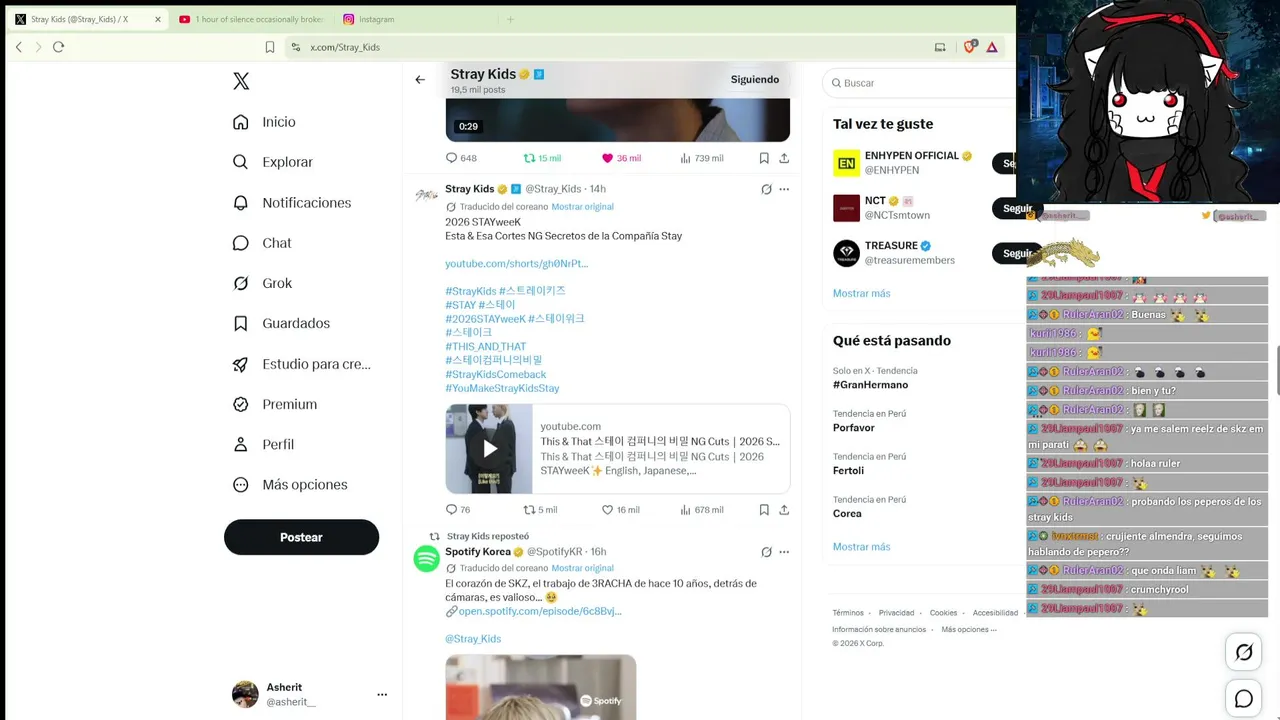
Task: Open the Asherit account menu dots
Action: [382, 694]
